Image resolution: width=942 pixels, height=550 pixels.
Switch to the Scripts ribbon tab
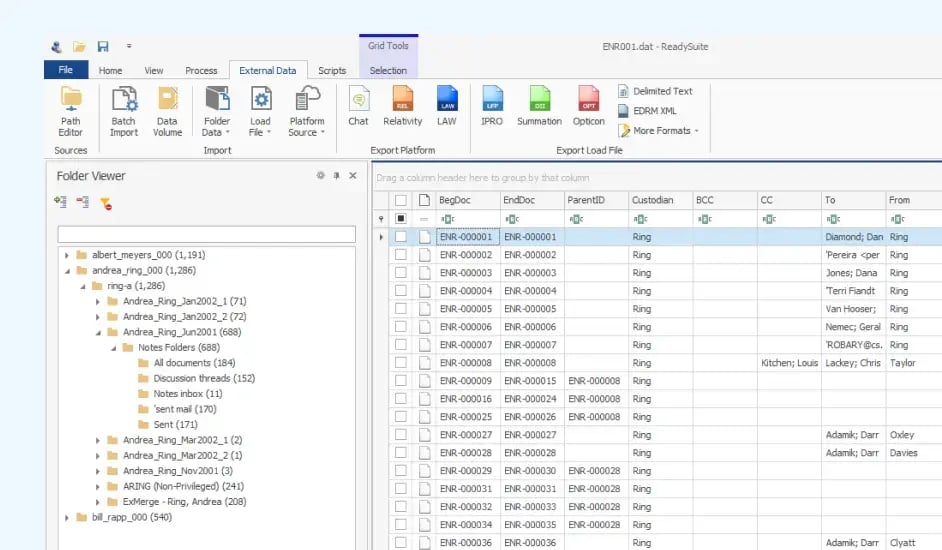tap(332, 71)
